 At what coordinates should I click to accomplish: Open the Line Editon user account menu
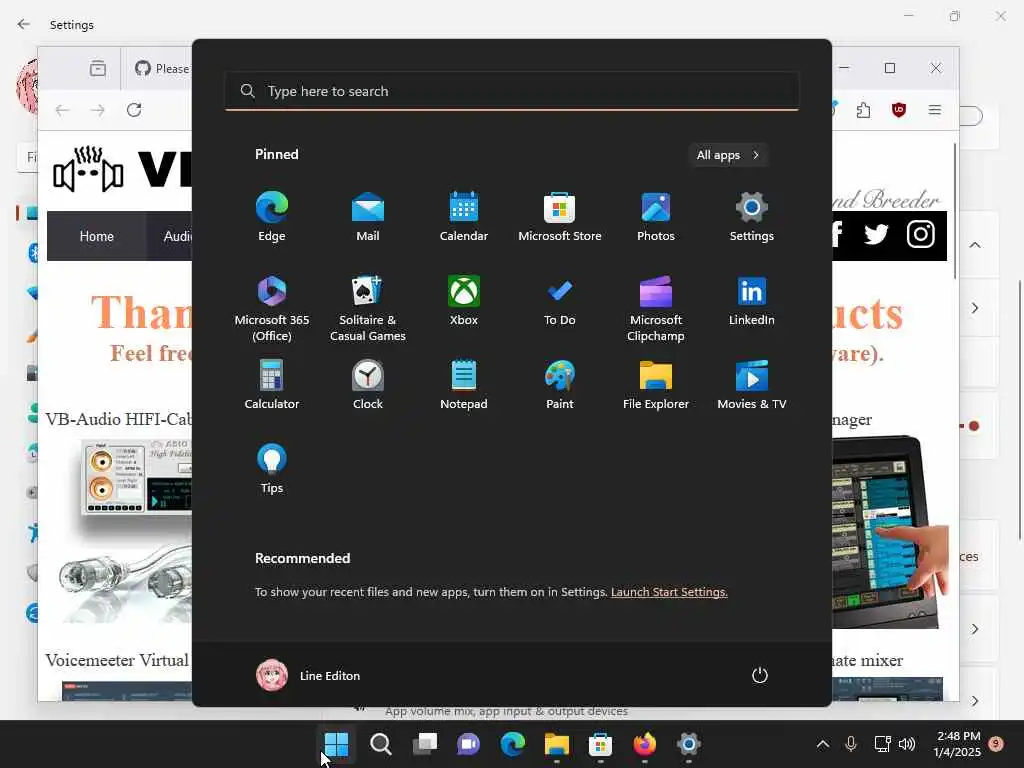[x=308, y=675]
